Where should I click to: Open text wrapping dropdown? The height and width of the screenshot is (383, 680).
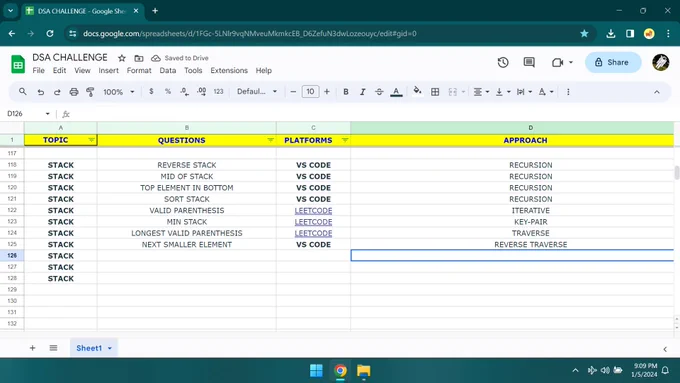coord(524,92)
